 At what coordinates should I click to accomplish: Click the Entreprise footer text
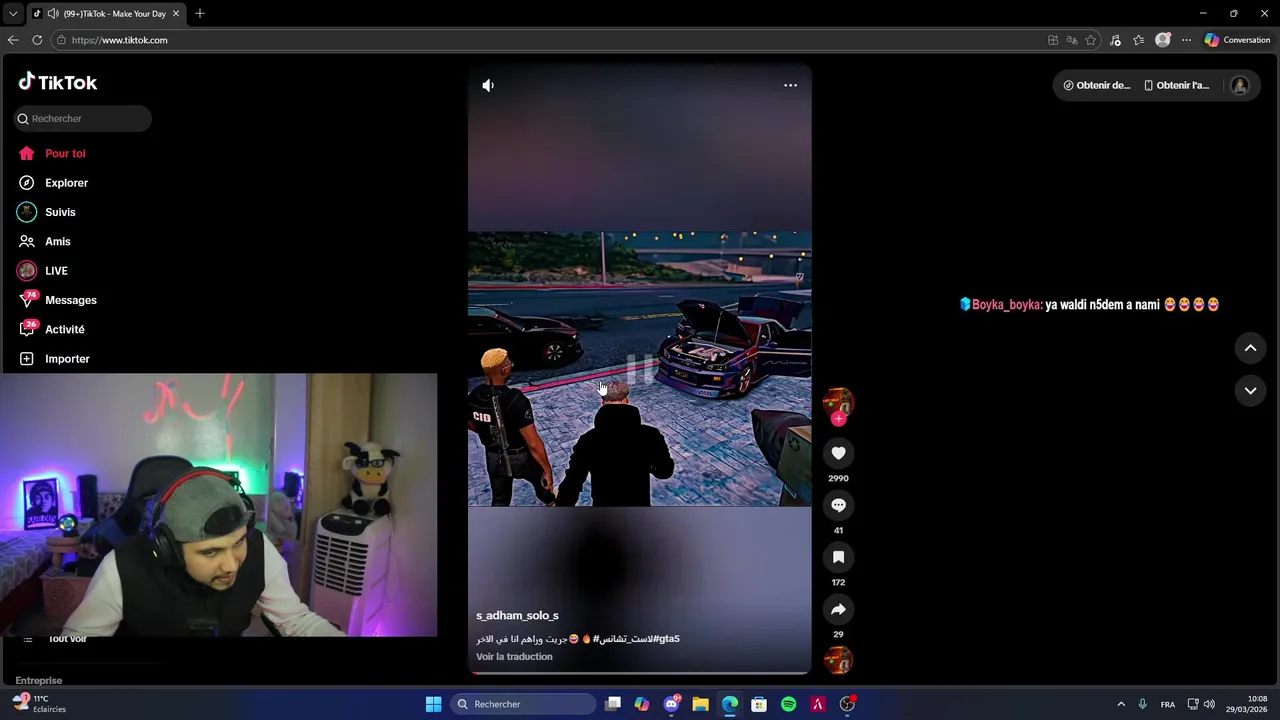pos(39,680)
